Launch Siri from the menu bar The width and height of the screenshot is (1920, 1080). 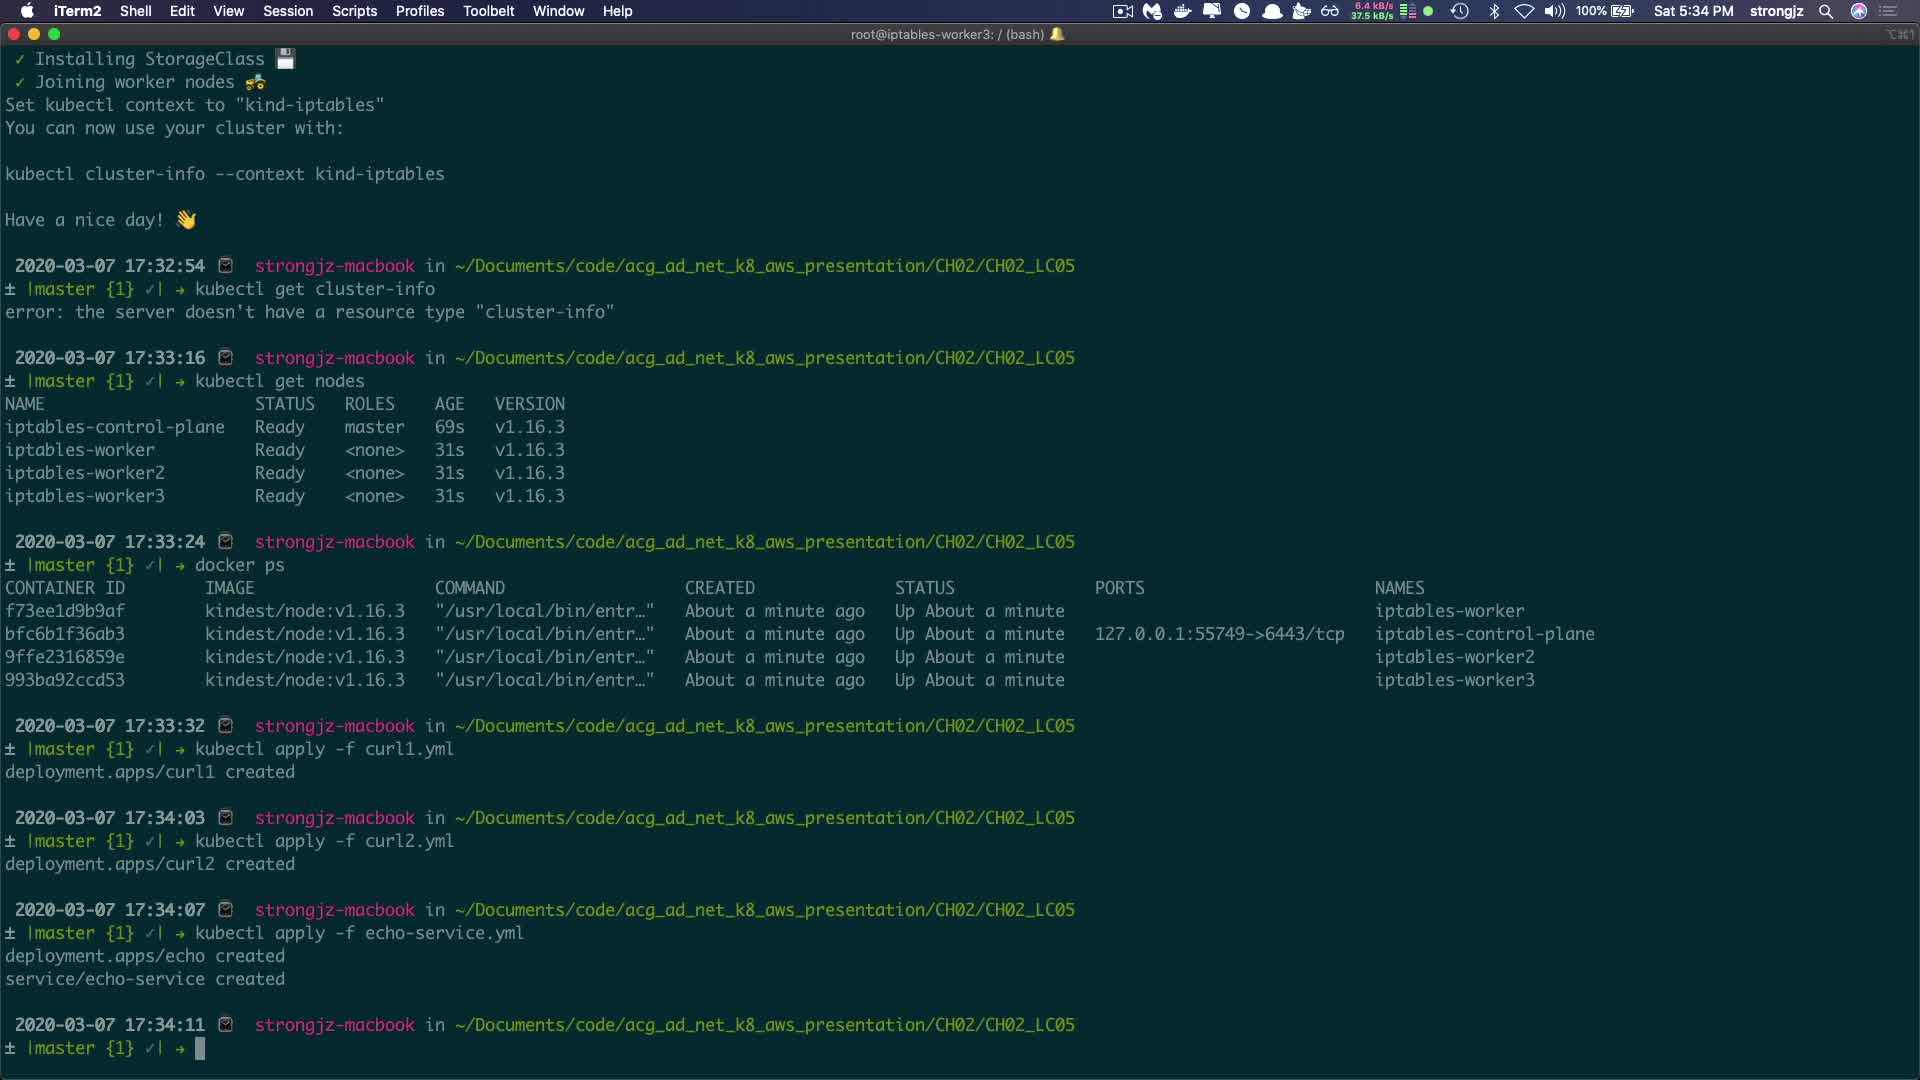pyautogui.click(x=1859, y=11)
